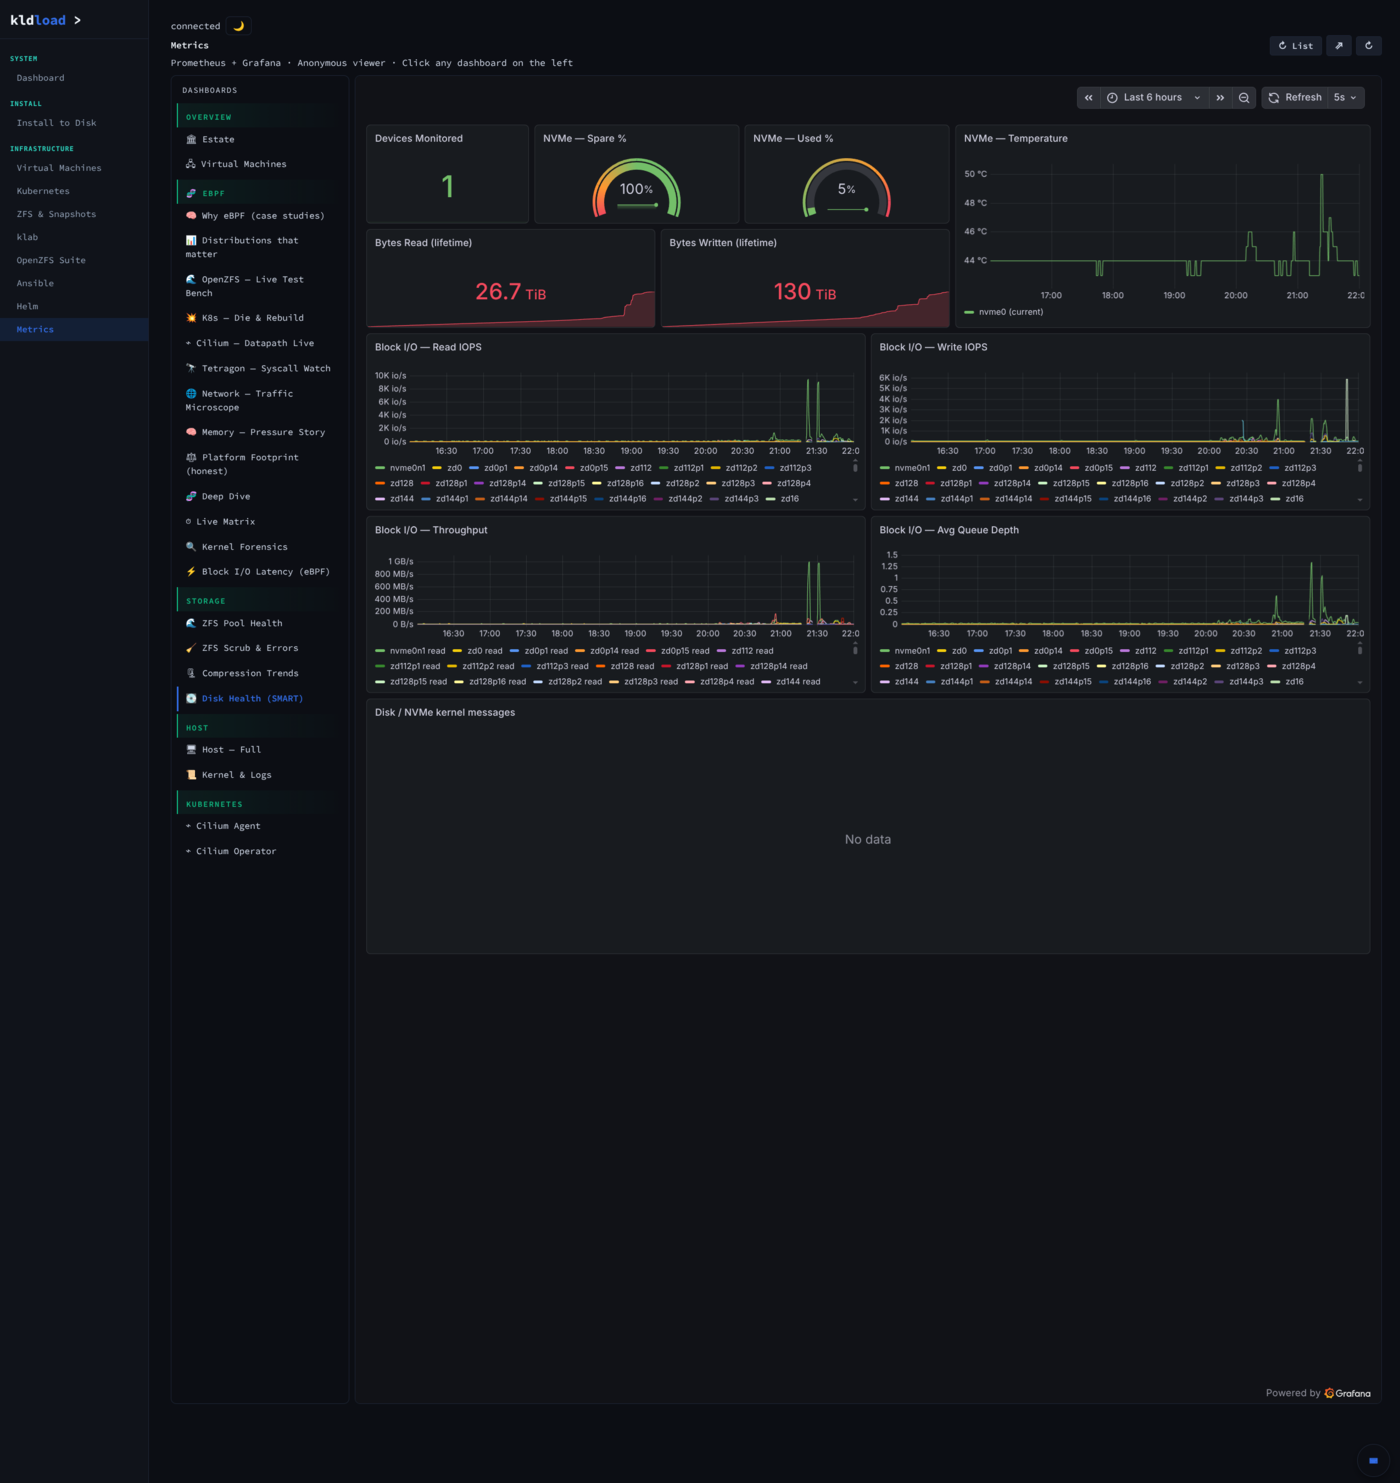Open Tetragon Syscall Watch telescope icon
Viewport: 1400px width, 1483px height.
point(191,368)
